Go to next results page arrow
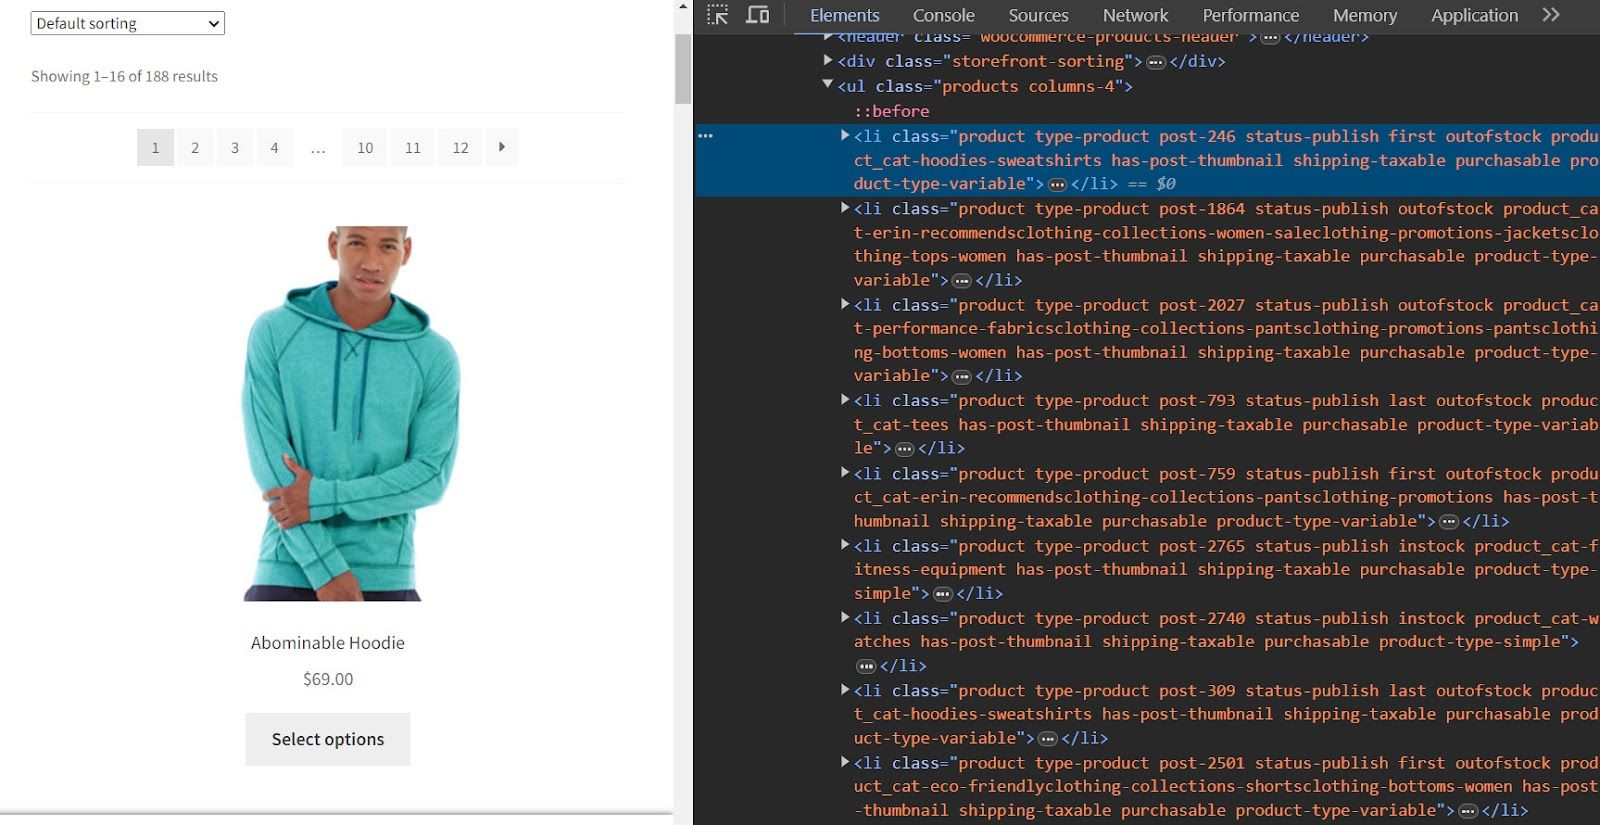Viewport: 1600px width, 825px height. pyautogui.click(x=502, y=147)
